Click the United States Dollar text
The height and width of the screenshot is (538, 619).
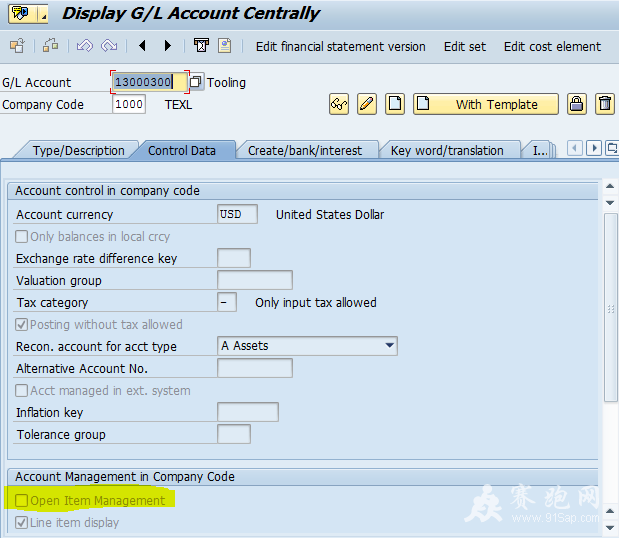tap(330, 214)
